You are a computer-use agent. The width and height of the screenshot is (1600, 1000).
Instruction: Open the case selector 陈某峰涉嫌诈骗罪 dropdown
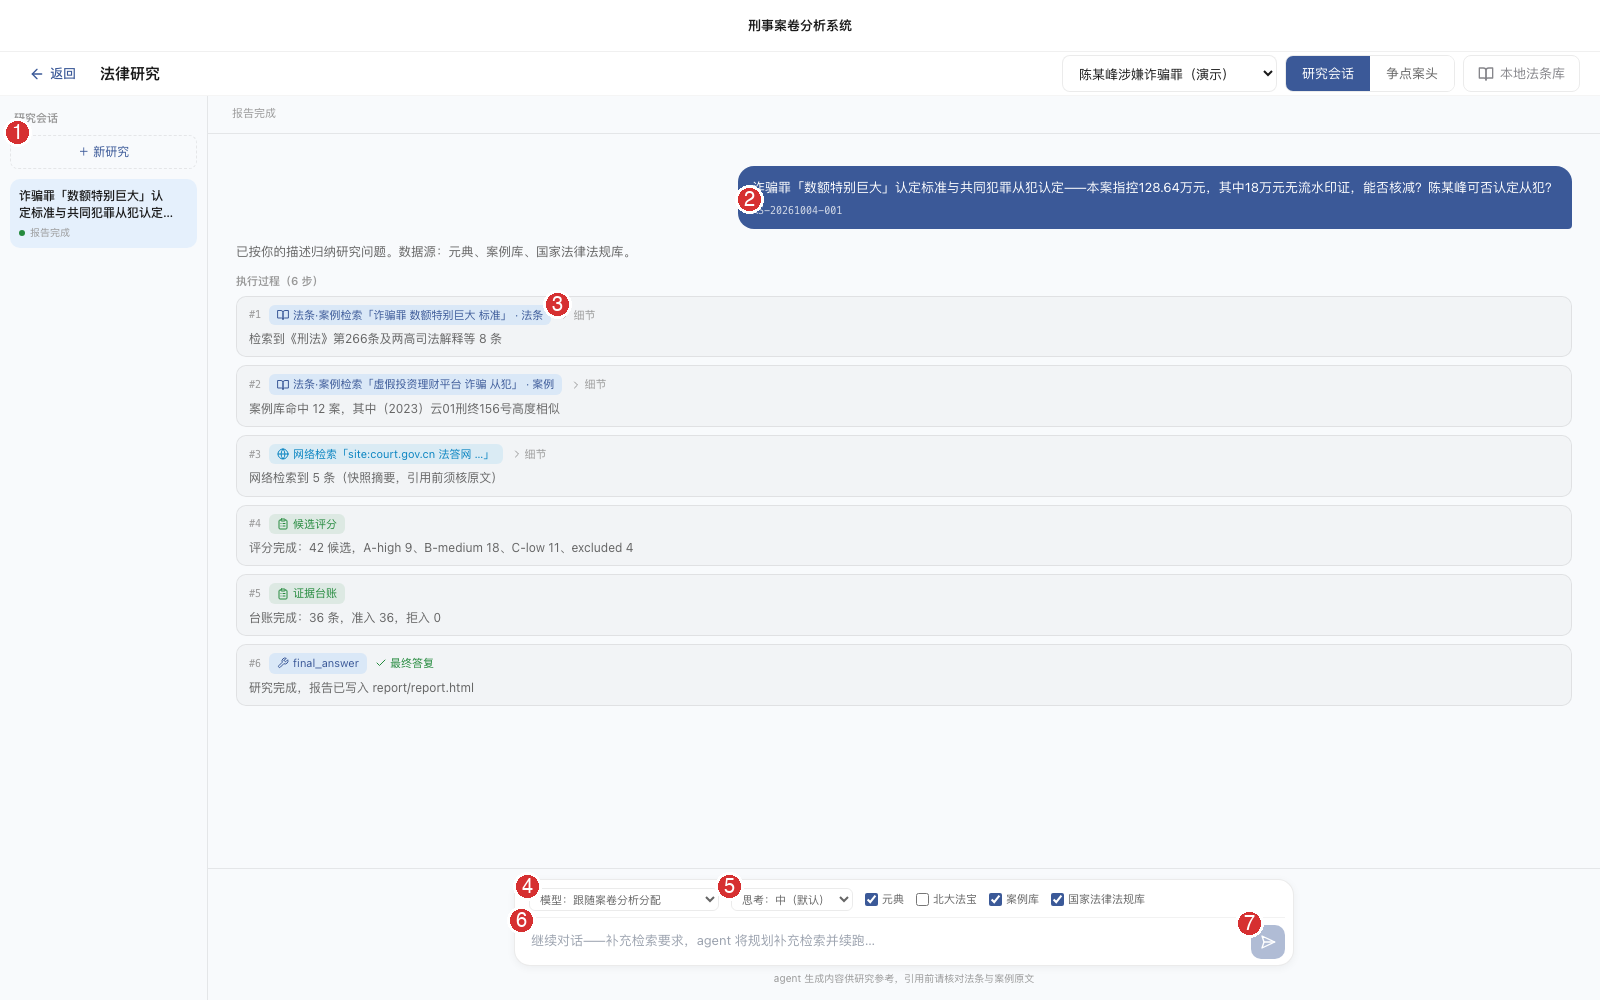coord(1169,74)
